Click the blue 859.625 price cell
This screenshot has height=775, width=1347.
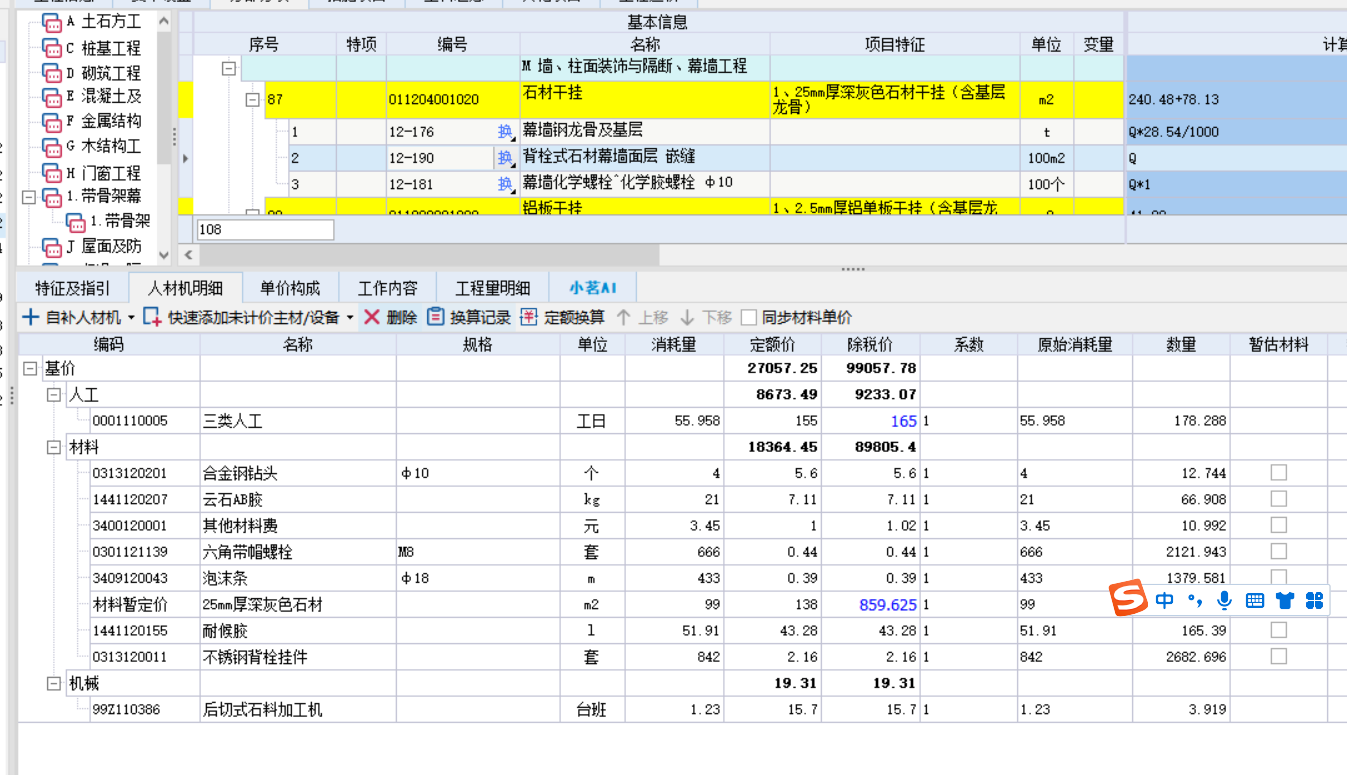(x=870, y=604)
